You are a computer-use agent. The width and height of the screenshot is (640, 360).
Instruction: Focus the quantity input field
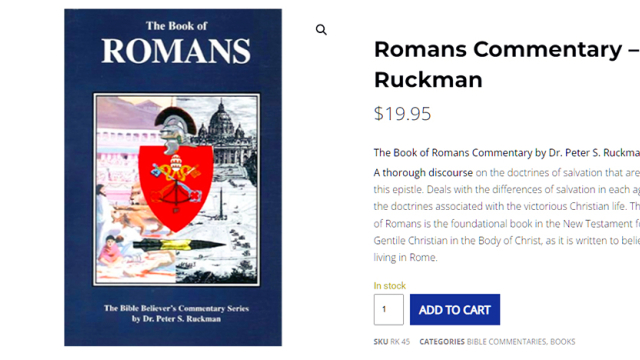coord(389,309)
